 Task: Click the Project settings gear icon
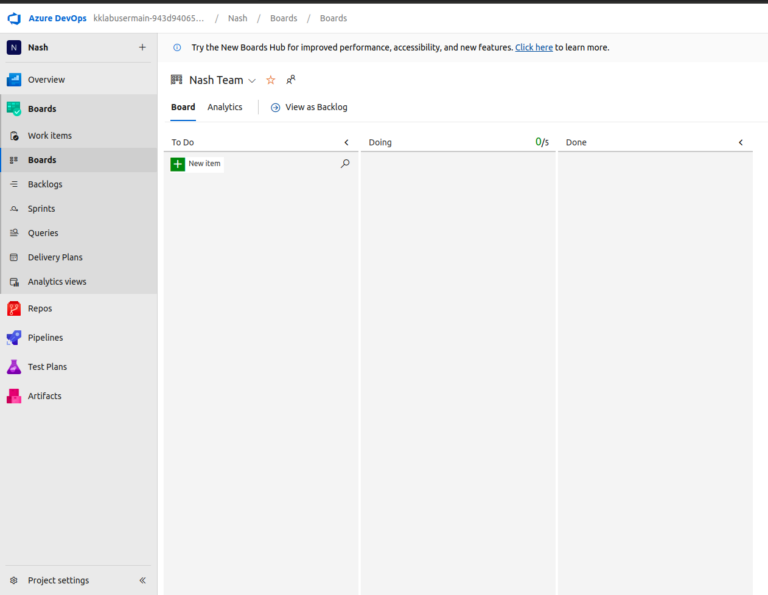(x=14, y=580)
